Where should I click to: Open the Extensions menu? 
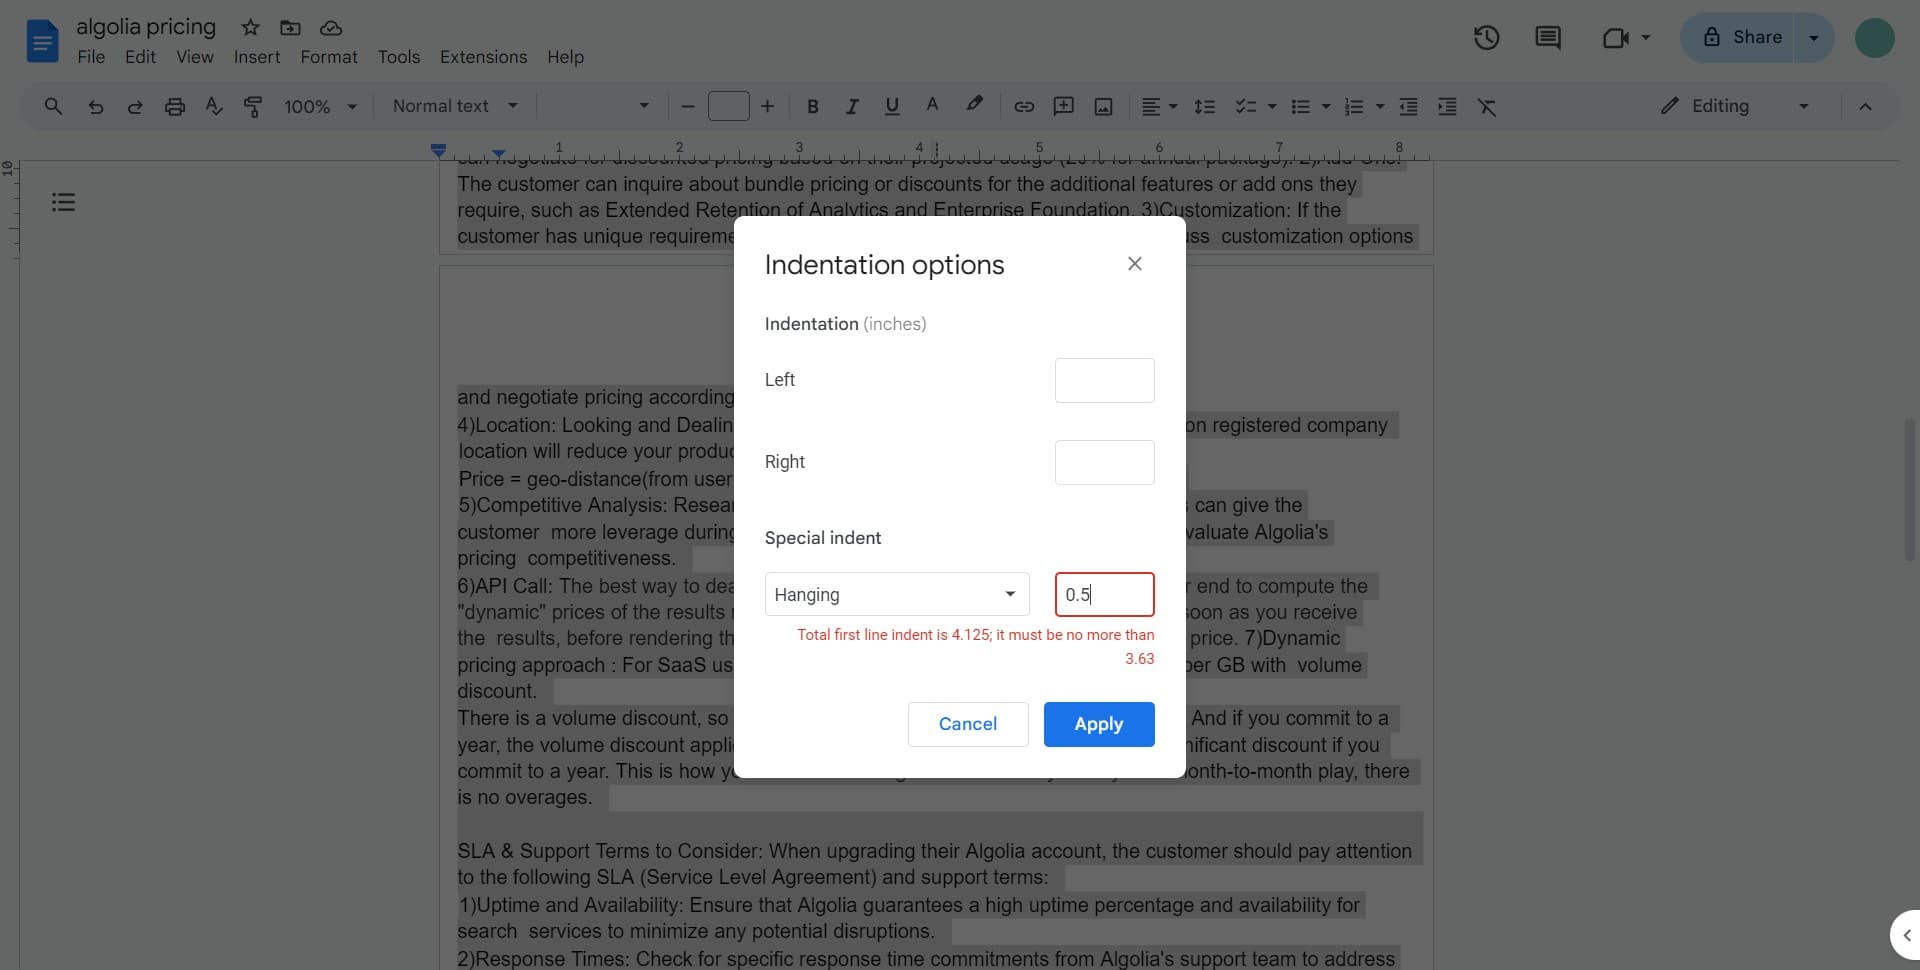pyautogui.click(x=483, y=57)
